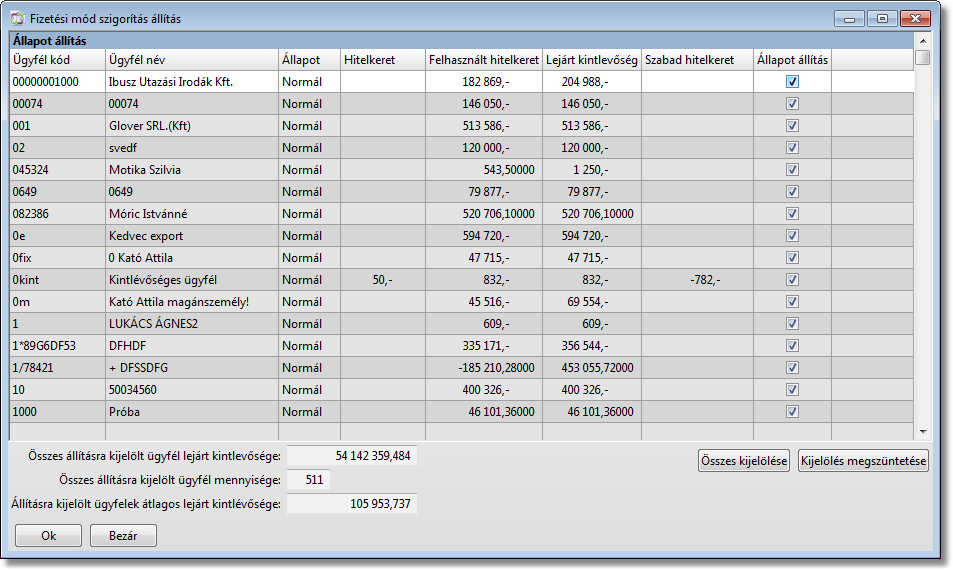Toggle LUKÁCS ÁGNES2 checkbox

coord(792,324)
